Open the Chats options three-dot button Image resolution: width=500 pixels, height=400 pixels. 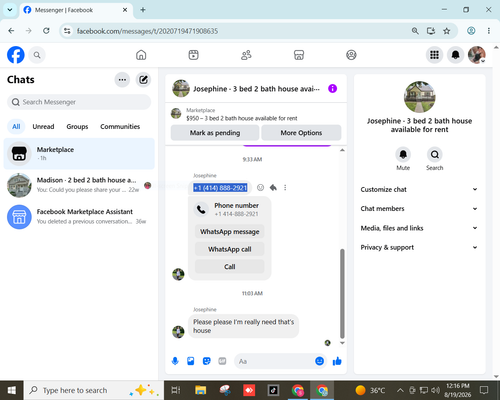click(122, 80)
